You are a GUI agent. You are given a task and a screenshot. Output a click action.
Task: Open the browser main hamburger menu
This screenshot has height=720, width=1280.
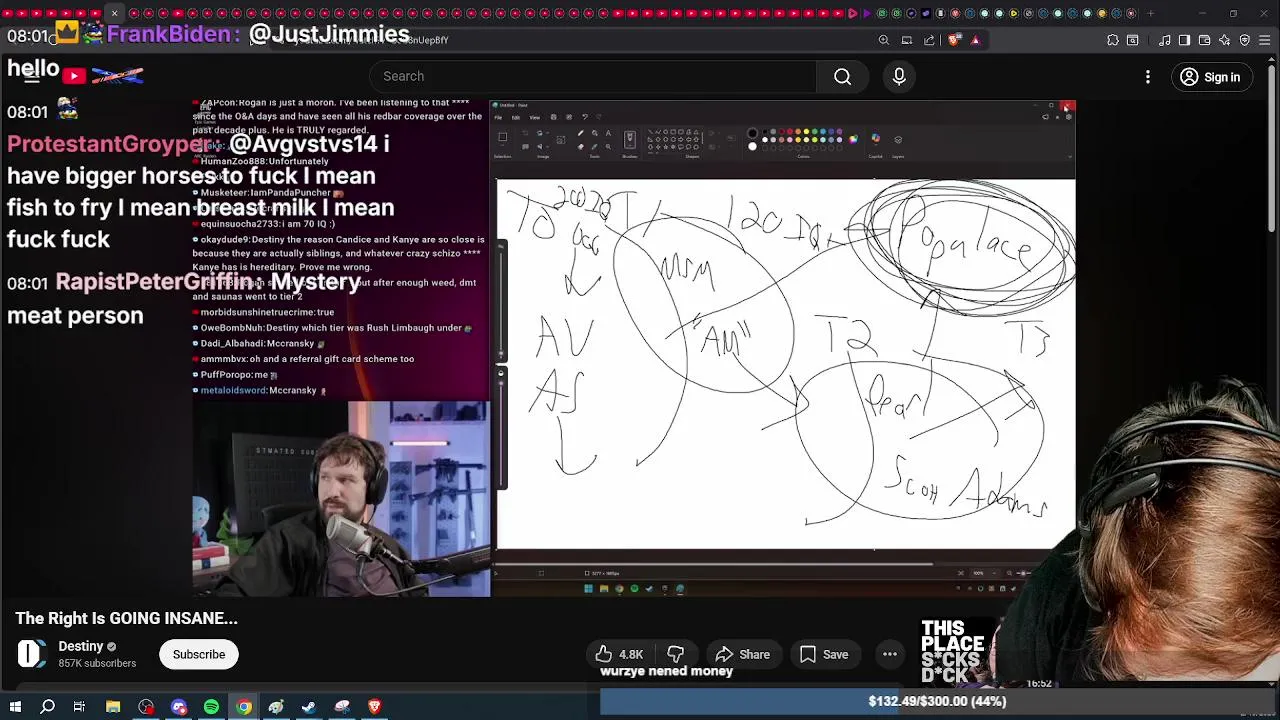coord(1265,40)
